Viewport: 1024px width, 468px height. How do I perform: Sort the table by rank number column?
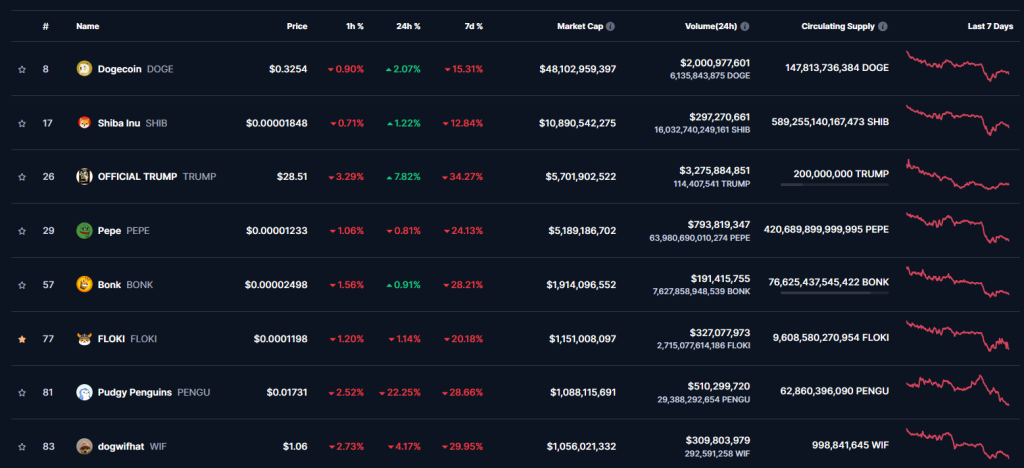(46, 27)
